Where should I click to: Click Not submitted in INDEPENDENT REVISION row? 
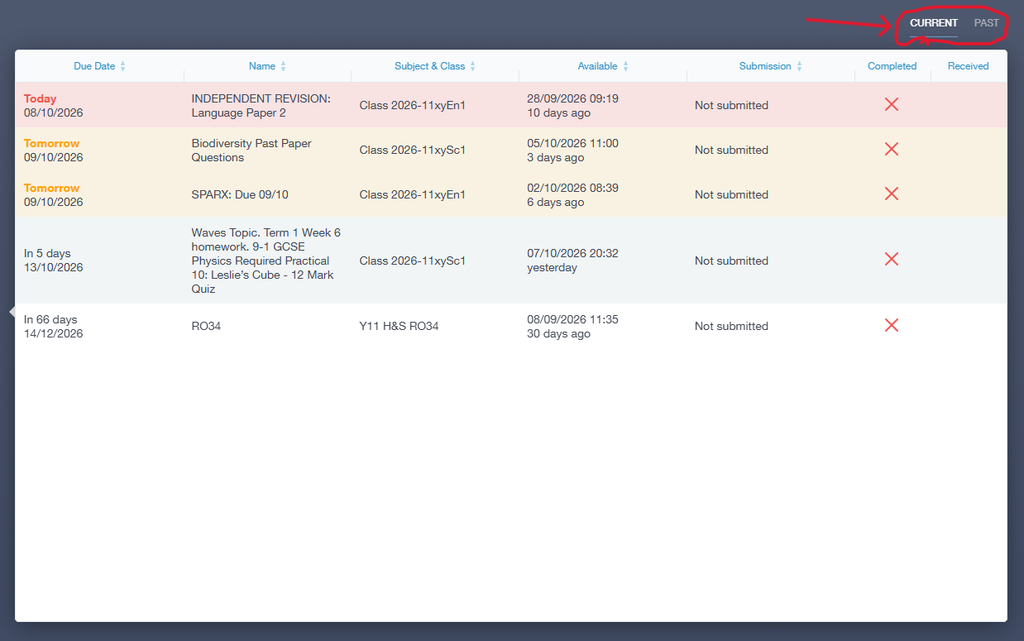point(731,105)
